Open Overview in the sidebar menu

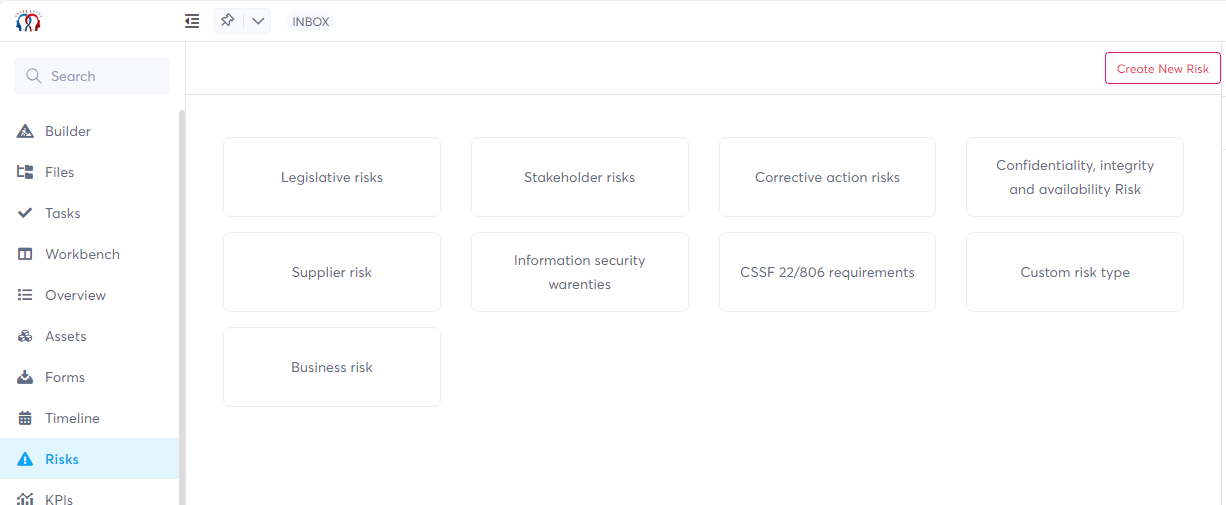coord(75,295)
